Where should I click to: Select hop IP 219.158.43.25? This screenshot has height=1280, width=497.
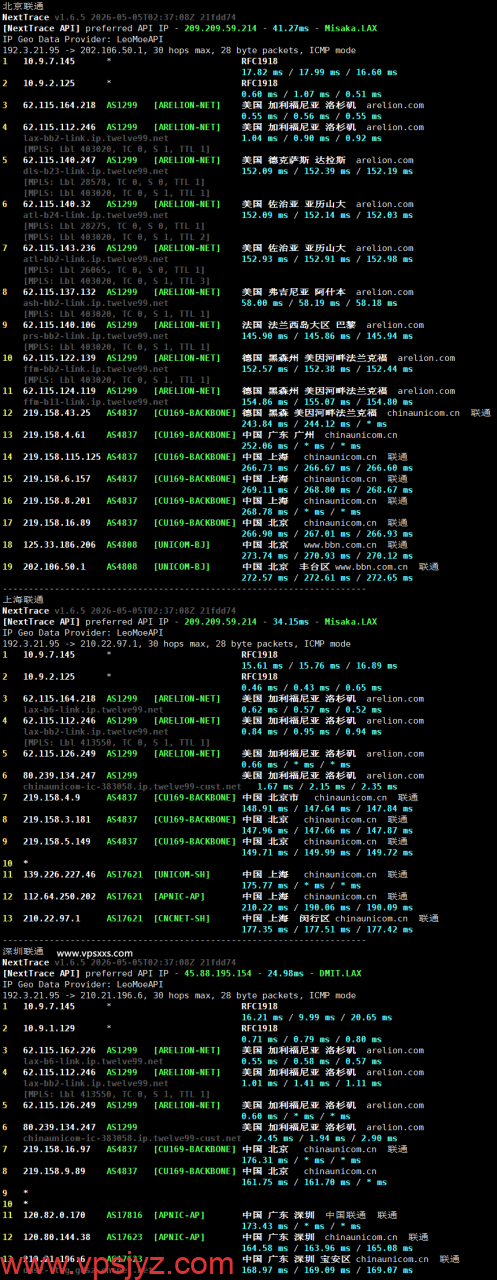pos(57,413)
